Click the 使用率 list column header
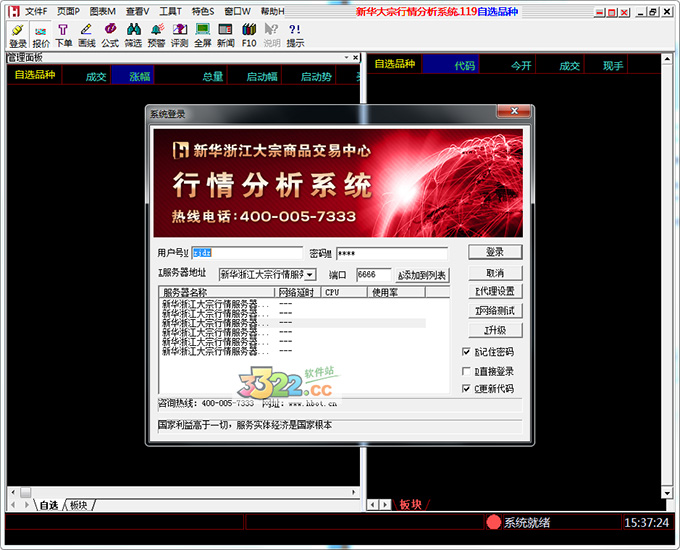Image resolution: width=680 pixels, height=550 pixels. tap(396, 292)
